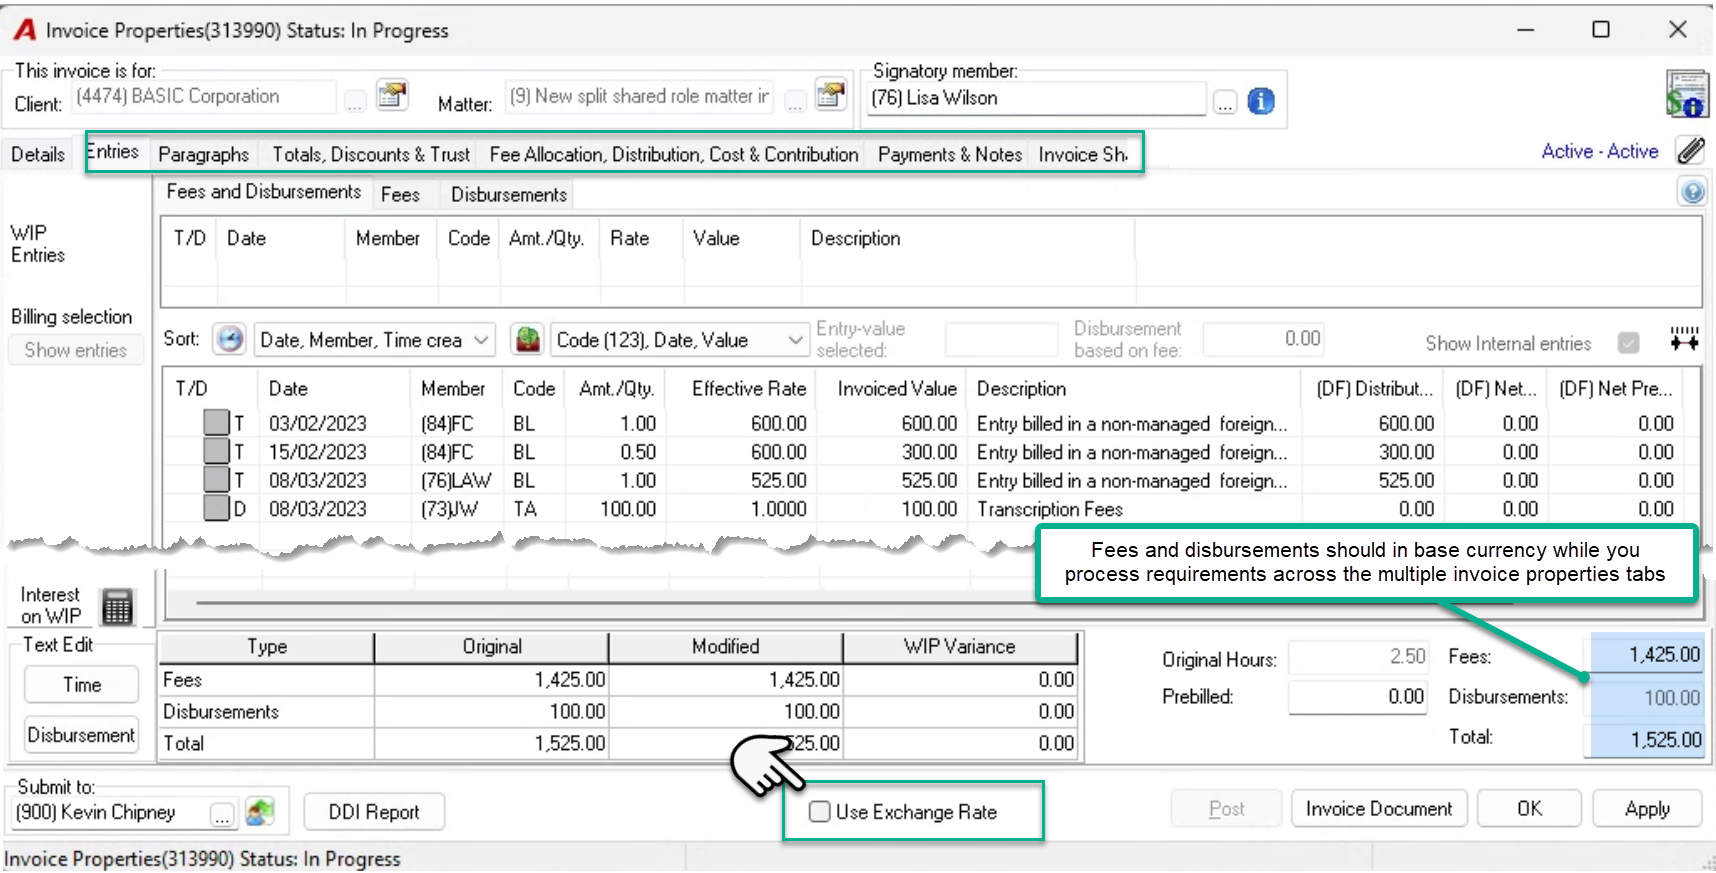Click the OK button
Image resolution: width=1716 pixels, height=873 pixels.
[x=1529, y=808]
